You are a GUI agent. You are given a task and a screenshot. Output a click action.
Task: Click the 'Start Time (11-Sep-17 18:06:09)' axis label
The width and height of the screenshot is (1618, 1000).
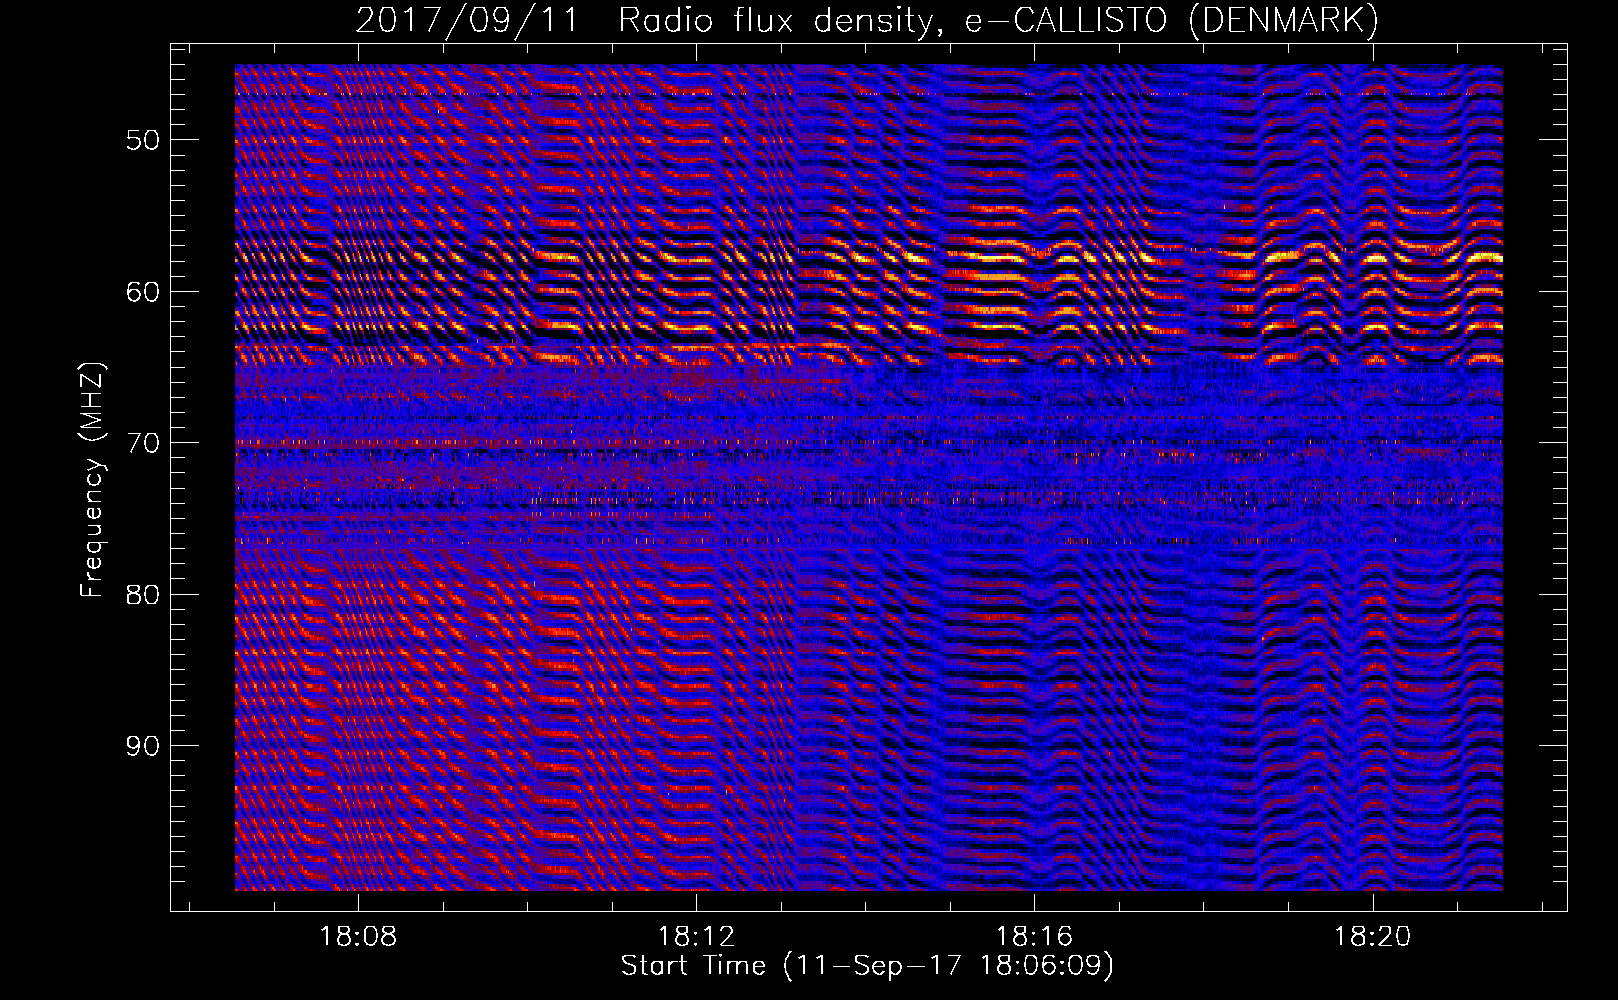pyautogui.click(x=867, y=966)
